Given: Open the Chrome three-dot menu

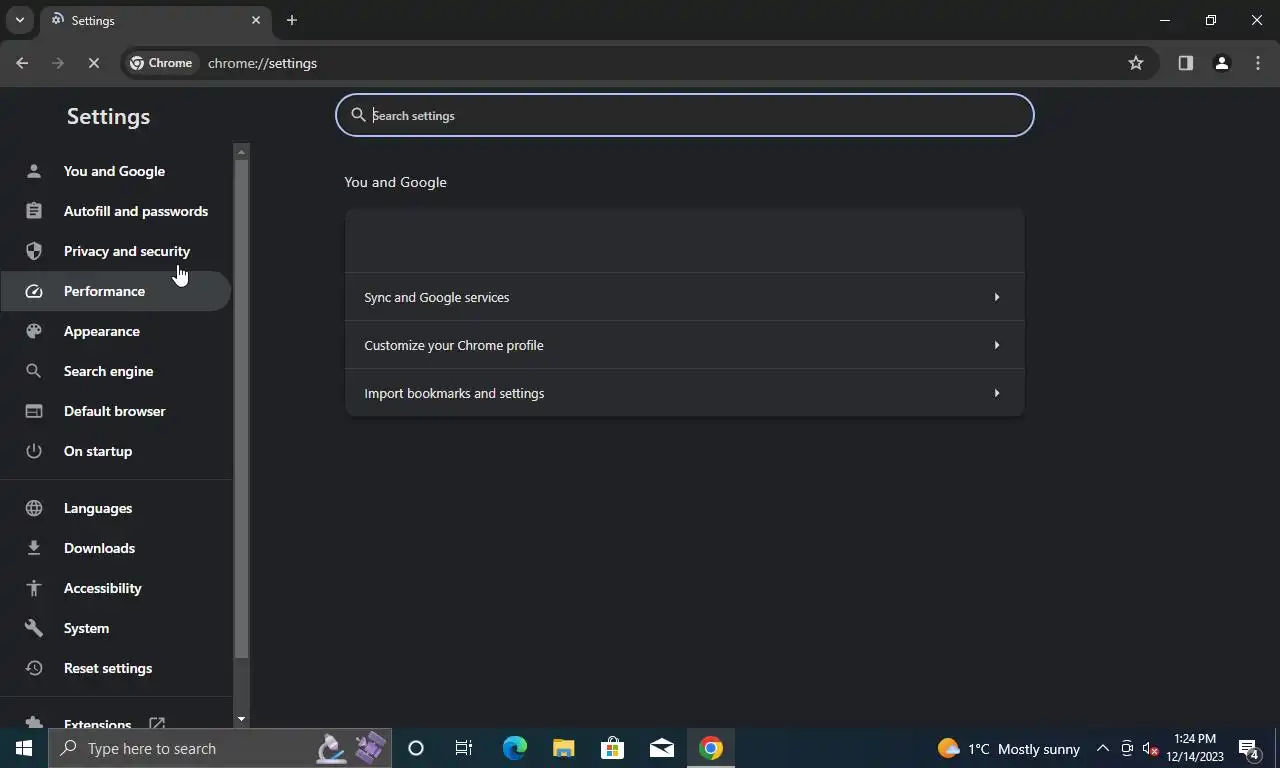Looking at the screenshot, I should click(x=1258, y=63).
